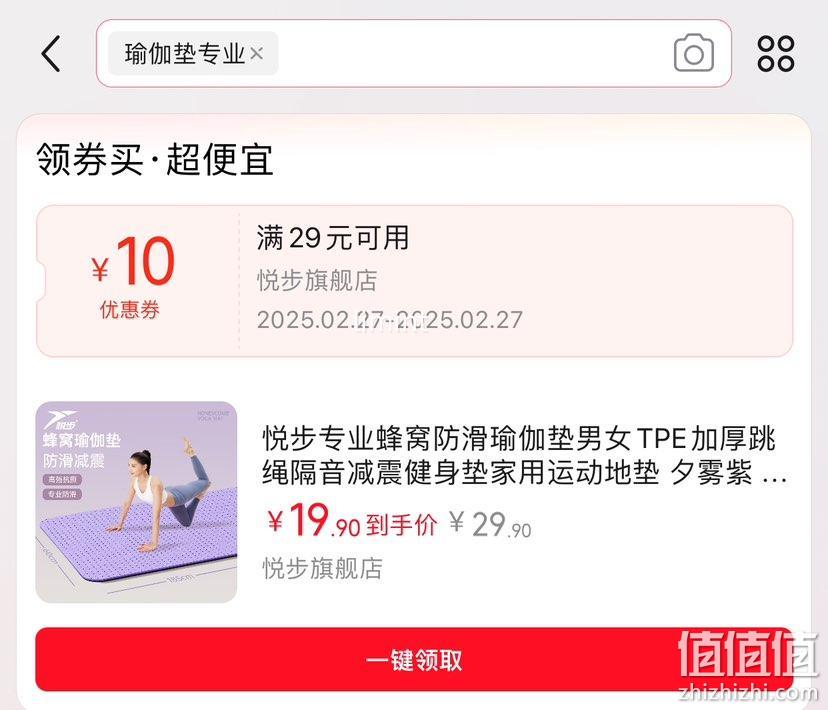Click the 一键领取 red button
Screen dimensions: 828x710
point(414,659)
